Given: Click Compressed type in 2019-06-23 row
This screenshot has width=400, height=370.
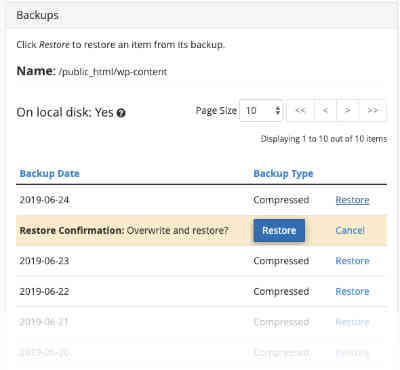Looking at the screenshot, I should [x=281, y=261].
